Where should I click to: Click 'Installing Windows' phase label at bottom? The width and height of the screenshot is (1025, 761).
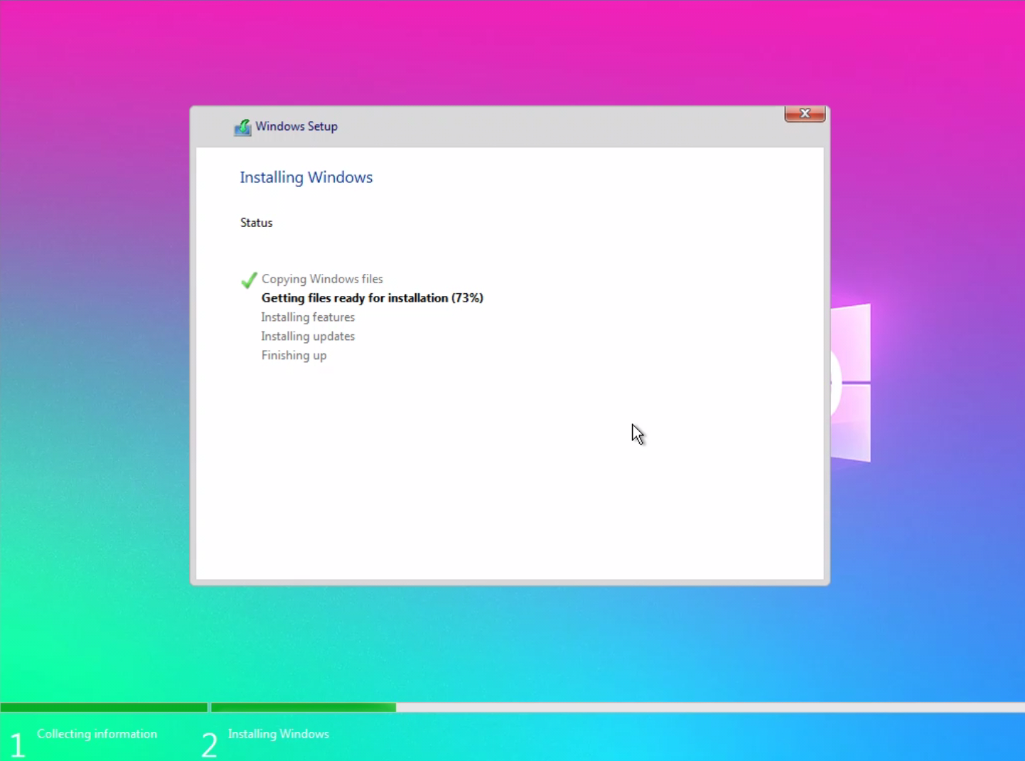click(278, 734)
